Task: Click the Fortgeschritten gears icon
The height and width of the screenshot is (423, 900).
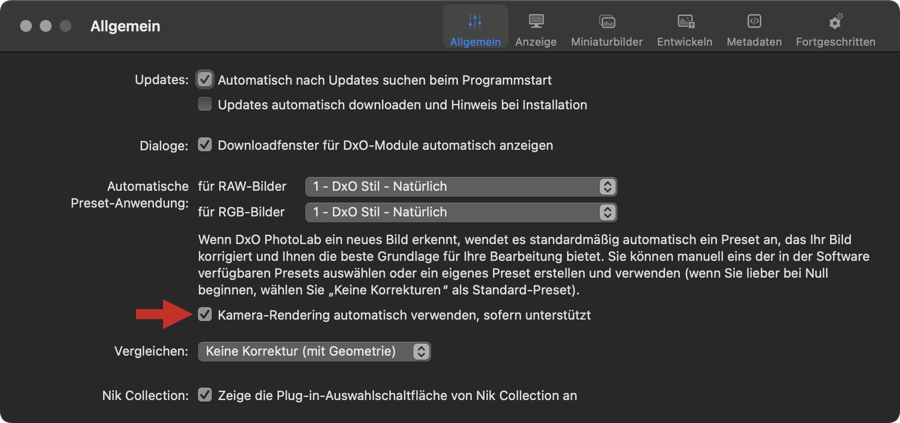Action: click(836, 21)
